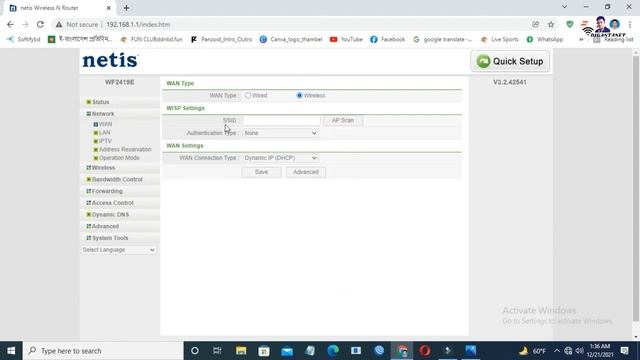This screenshot has height=360, width=640.
Task: Open Microsoft Store from taskbar
Action: point(264,351)
